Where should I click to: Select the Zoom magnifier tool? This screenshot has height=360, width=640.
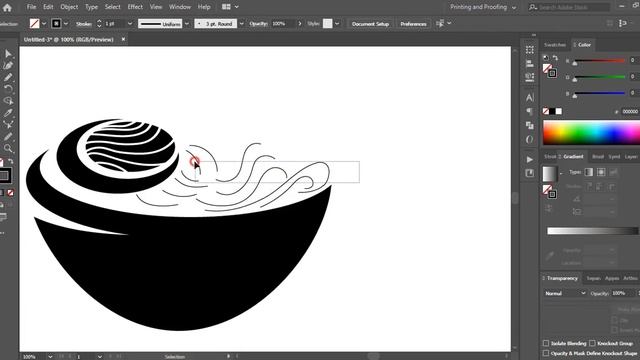8,148
